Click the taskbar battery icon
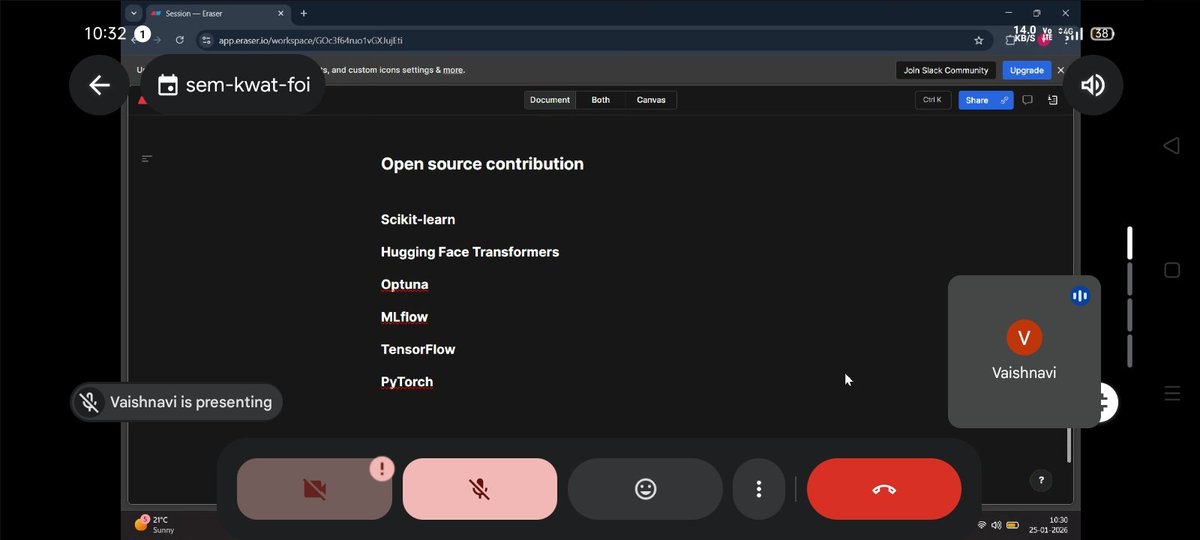 click(1012, 525)
